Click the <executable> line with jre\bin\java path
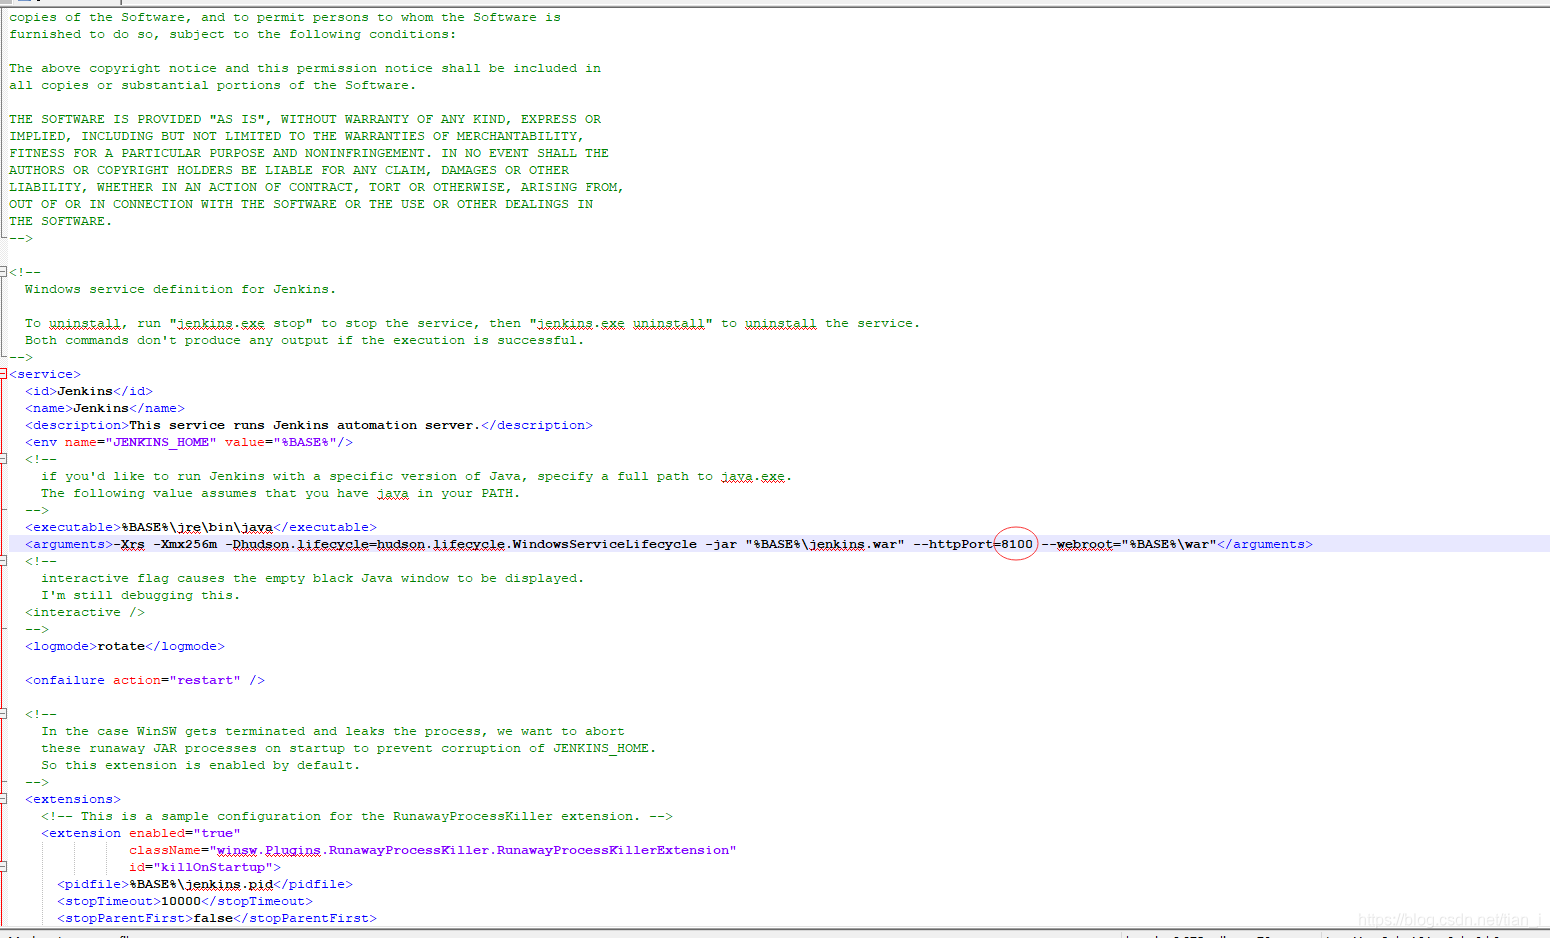Screen dimensions: 1550x938 pyautogui.click(x=201, y=527)
